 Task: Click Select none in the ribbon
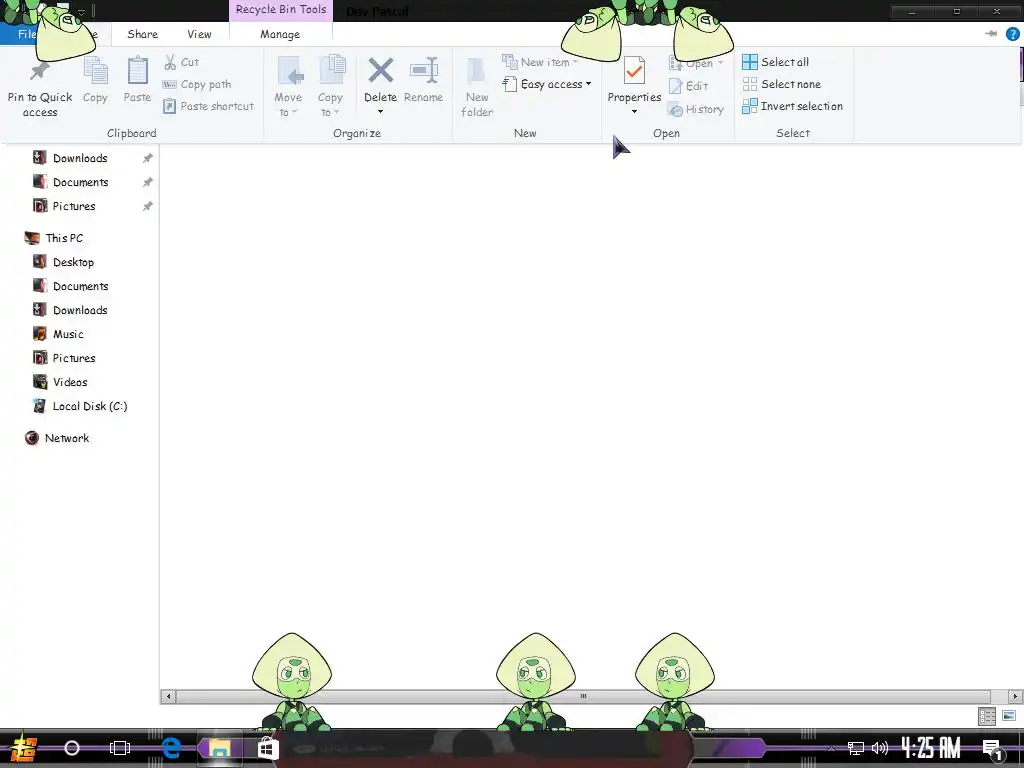[x=782, y=84]
